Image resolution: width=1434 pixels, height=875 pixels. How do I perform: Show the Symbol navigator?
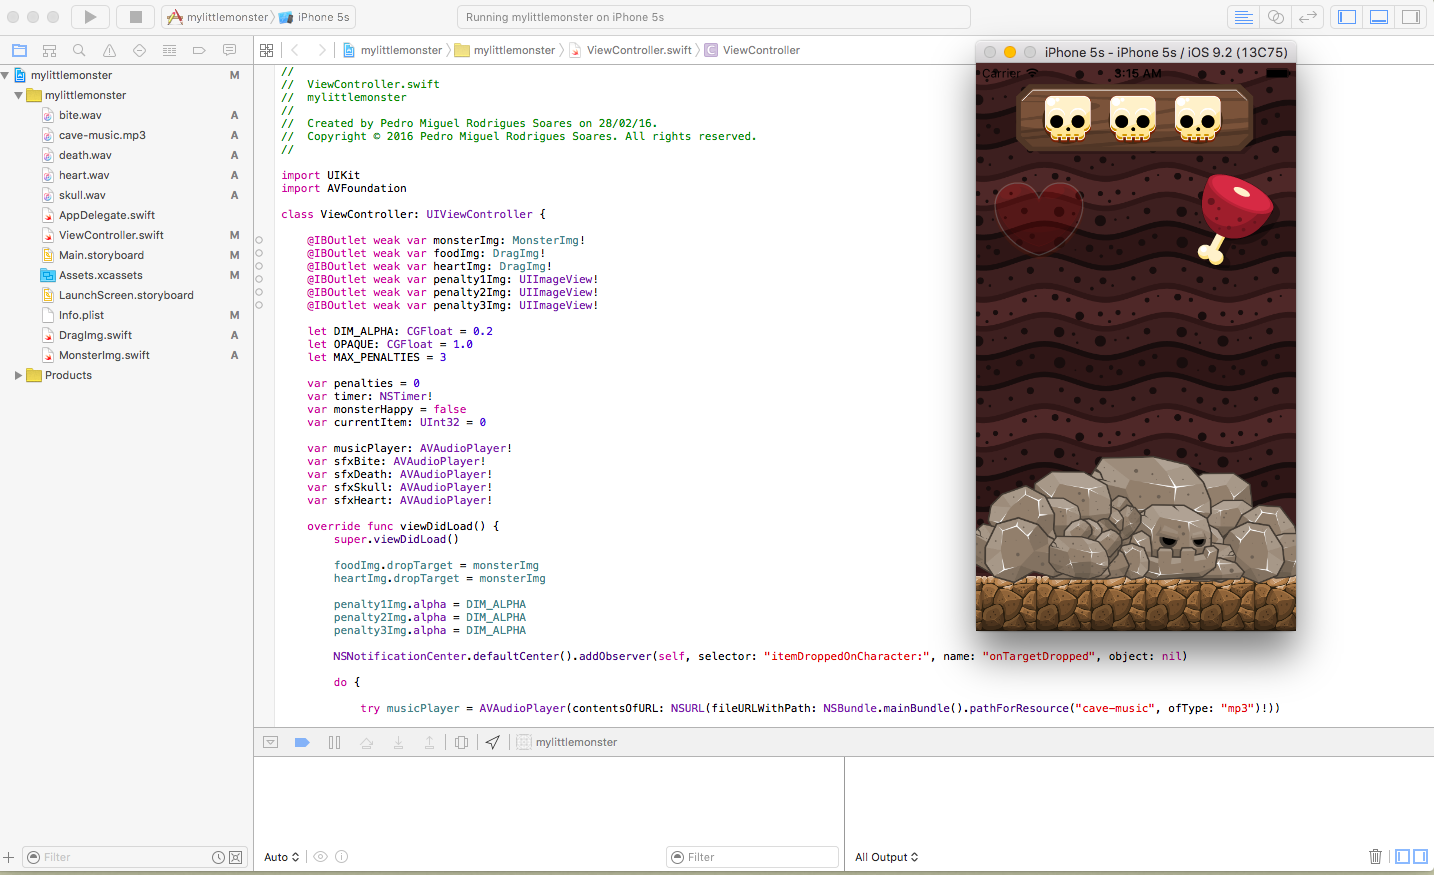click(49, 50)
